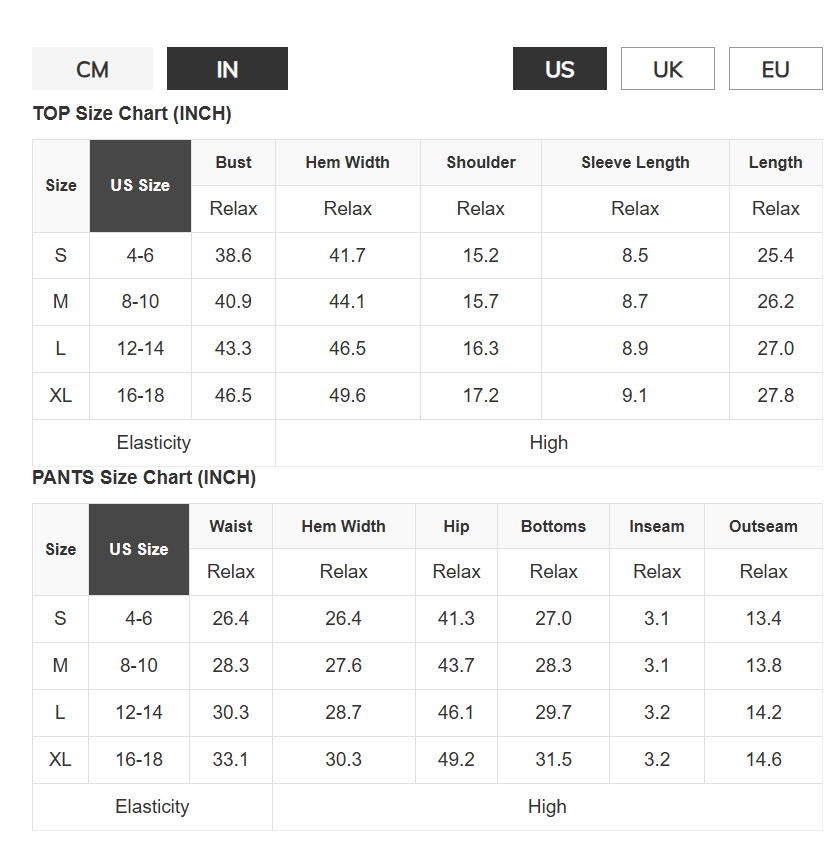Click the 16-18 US size in TOP chart

(140, 395)
